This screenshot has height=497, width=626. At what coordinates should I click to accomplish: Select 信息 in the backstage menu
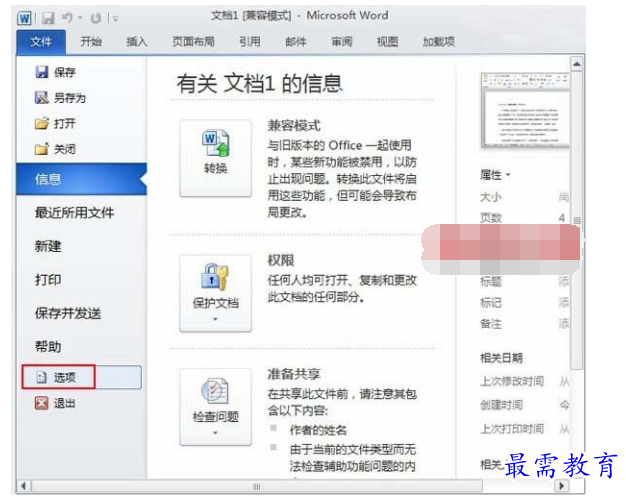82,179
